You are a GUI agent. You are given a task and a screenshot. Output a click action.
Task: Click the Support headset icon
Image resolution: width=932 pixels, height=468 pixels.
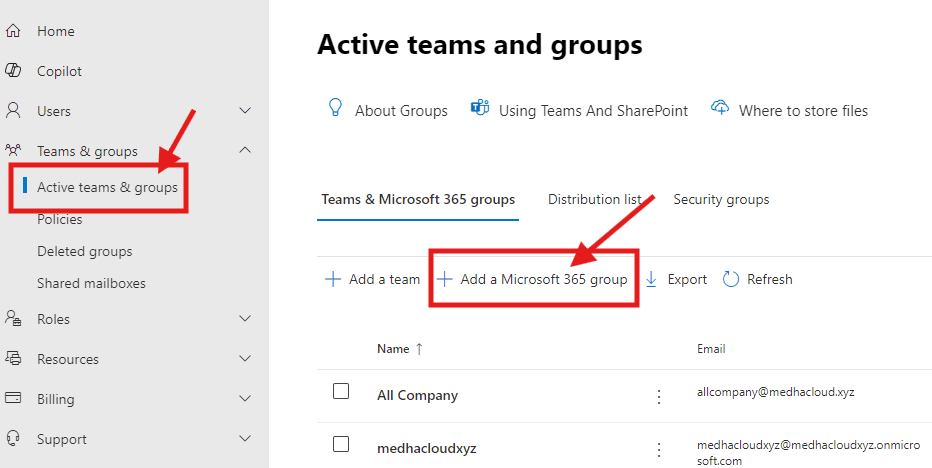[13, 439]
